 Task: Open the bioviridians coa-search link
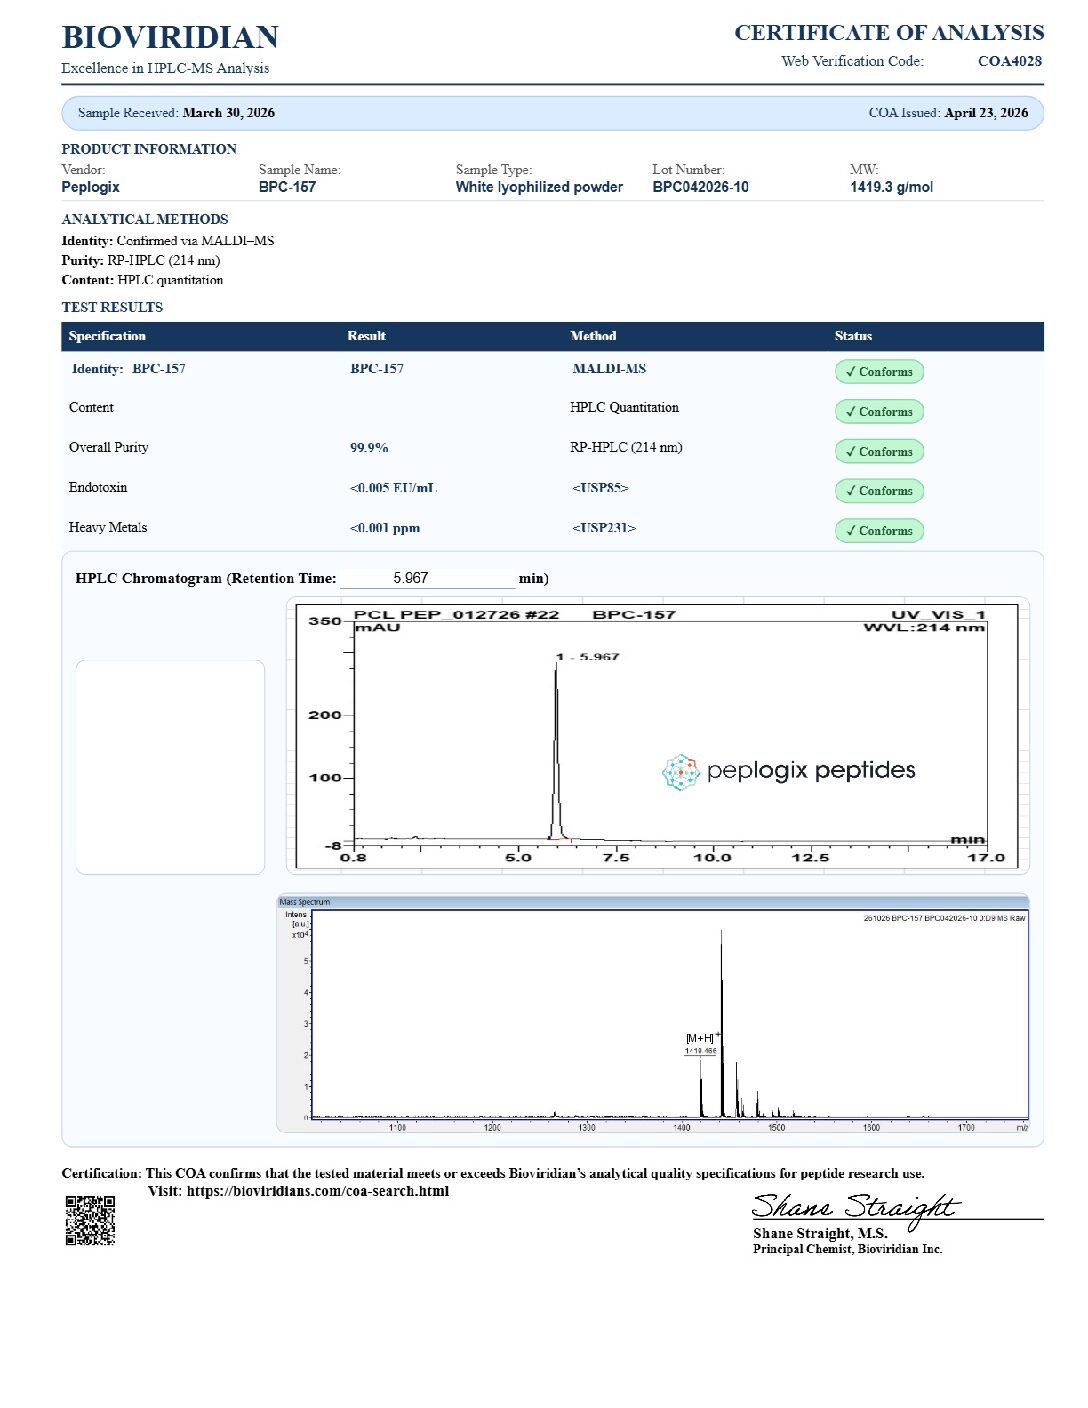click(x=318, y=1191)
